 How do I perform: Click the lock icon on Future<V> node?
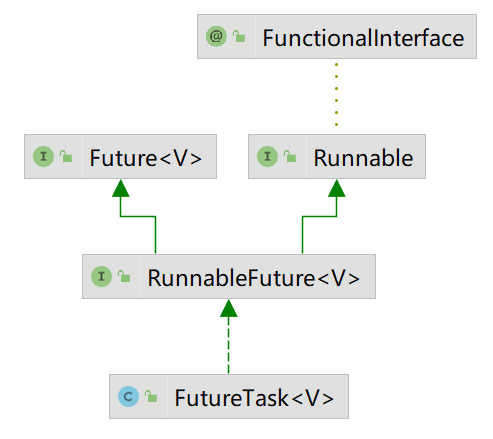(x=66, y=156)
